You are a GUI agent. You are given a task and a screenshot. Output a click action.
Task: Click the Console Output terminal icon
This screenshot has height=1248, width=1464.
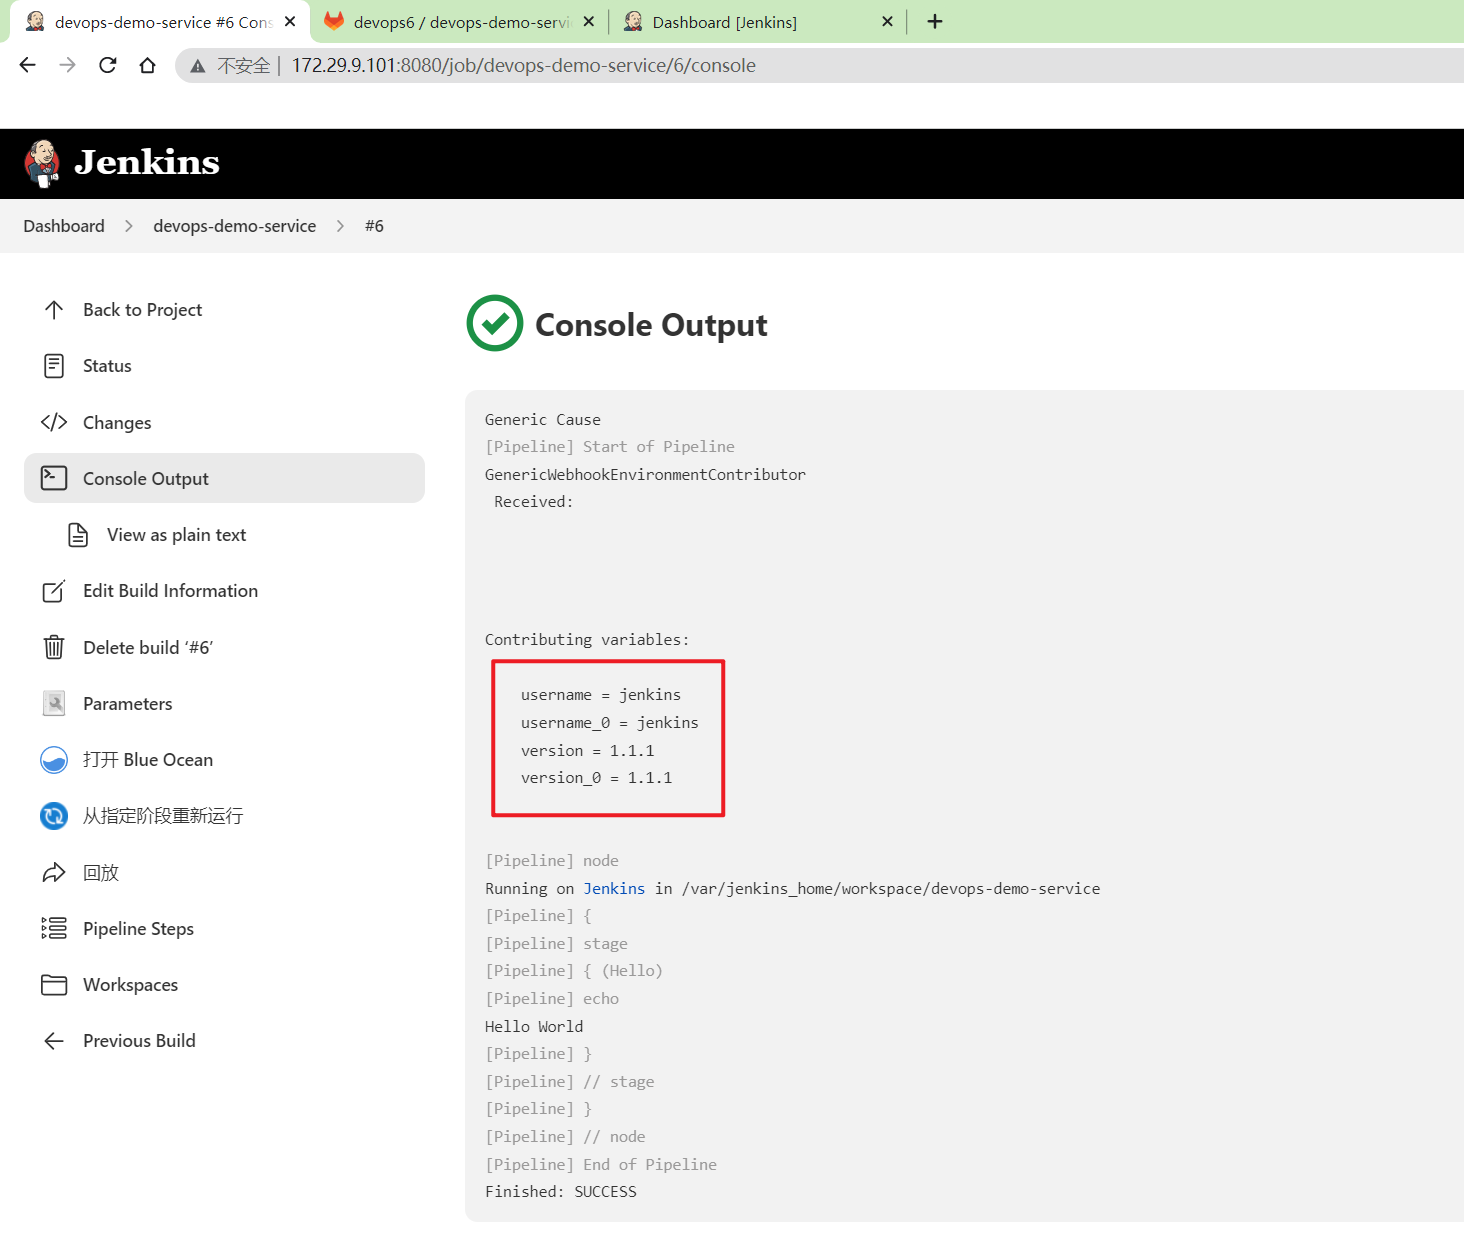(x=54, y=478)
